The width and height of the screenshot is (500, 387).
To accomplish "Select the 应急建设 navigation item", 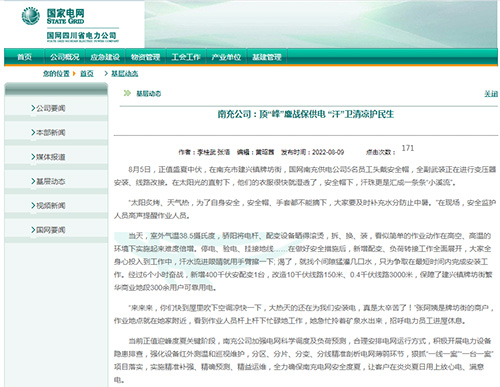I will click(x=105, y=57).
